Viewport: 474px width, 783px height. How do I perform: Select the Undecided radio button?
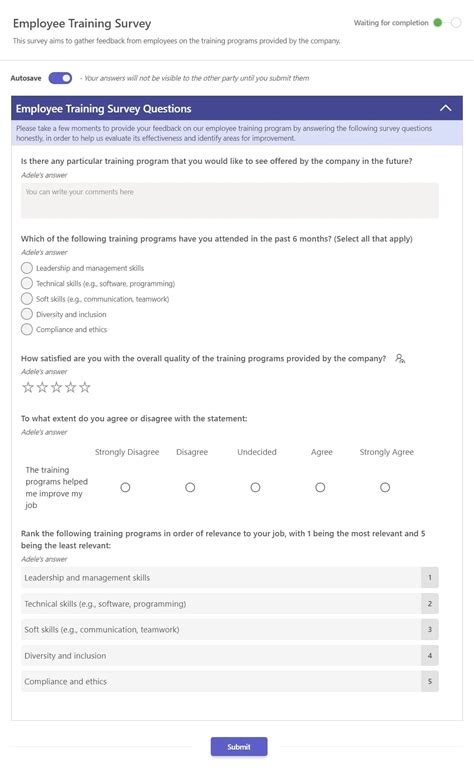click(255, 487)
